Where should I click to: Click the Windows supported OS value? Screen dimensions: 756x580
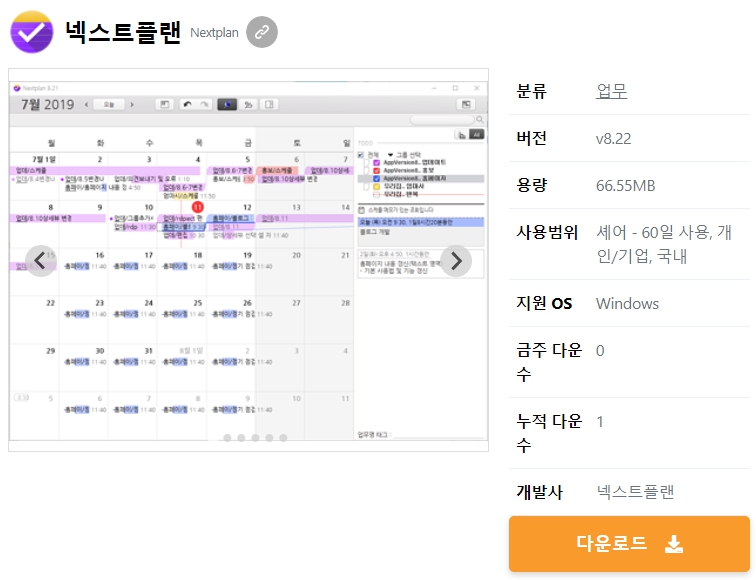pyautogui.click(x=627, y=303)
